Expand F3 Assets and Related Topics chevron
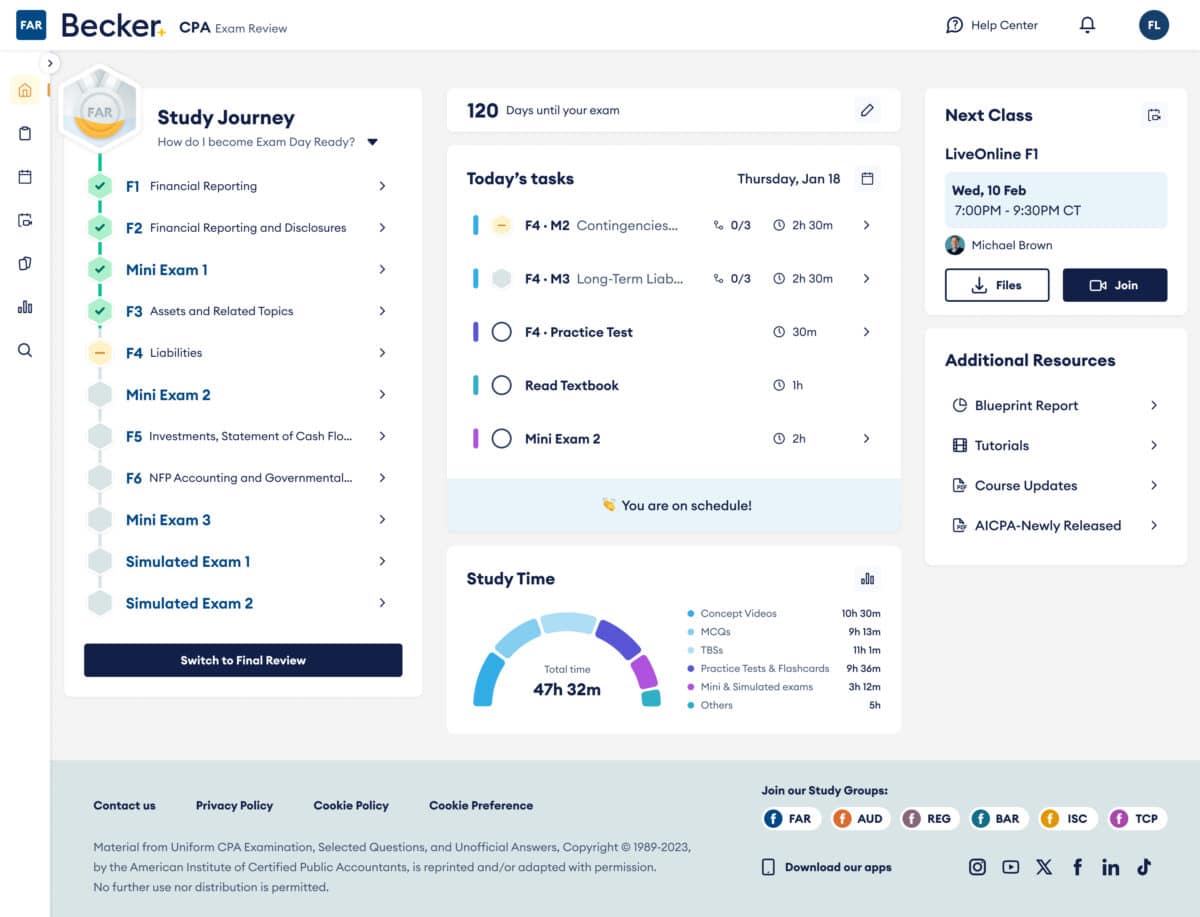The height and width of the screenshot is (917, 1200). (x=382, y=311)
